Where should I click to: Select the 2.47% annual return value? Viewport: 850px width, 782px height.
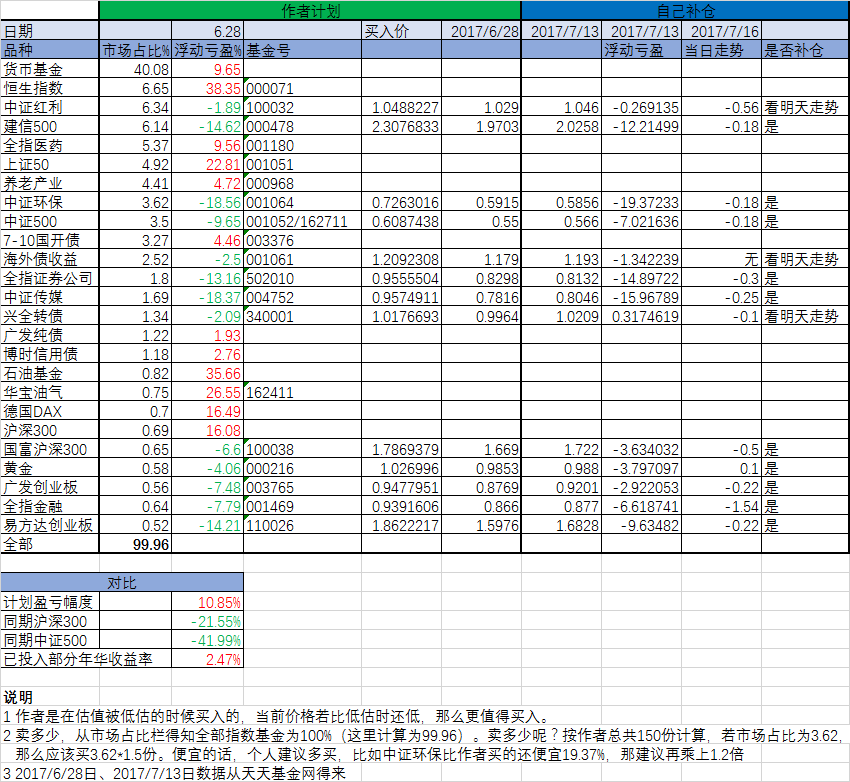click(208, 658)
